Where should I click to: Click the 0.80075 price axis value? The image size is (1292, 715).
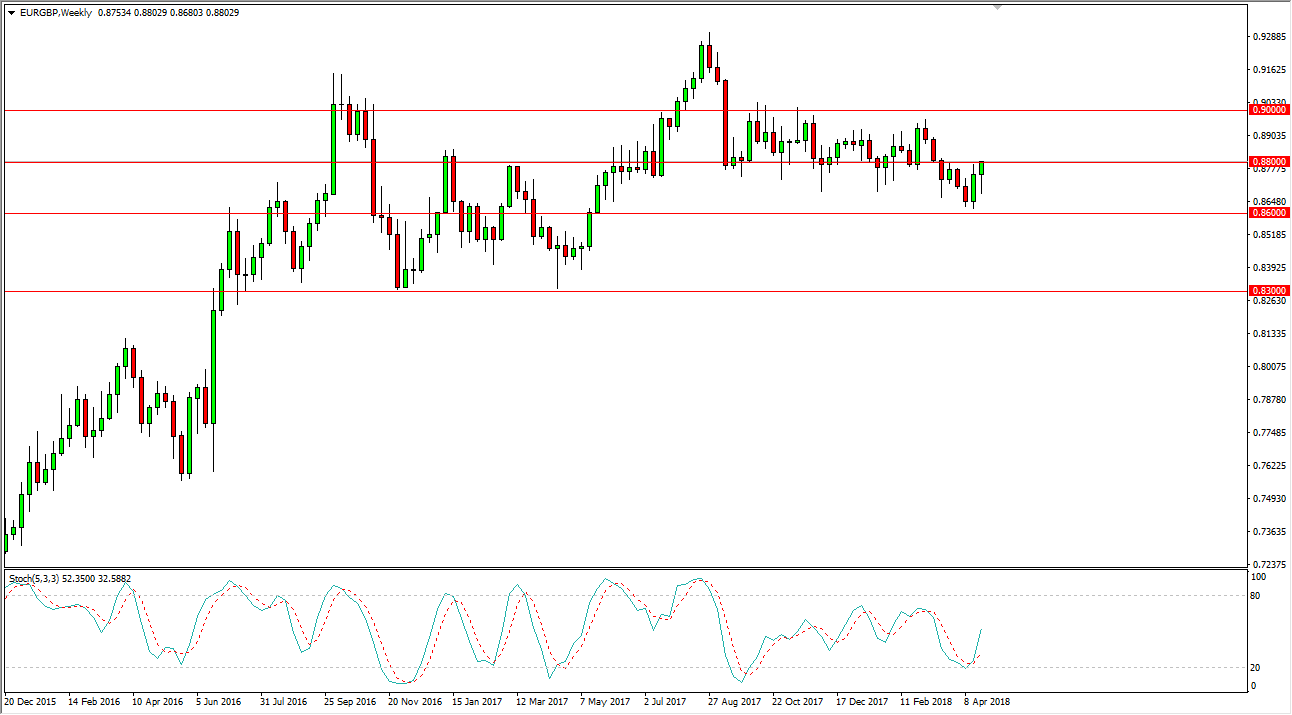coord(1268,367)
